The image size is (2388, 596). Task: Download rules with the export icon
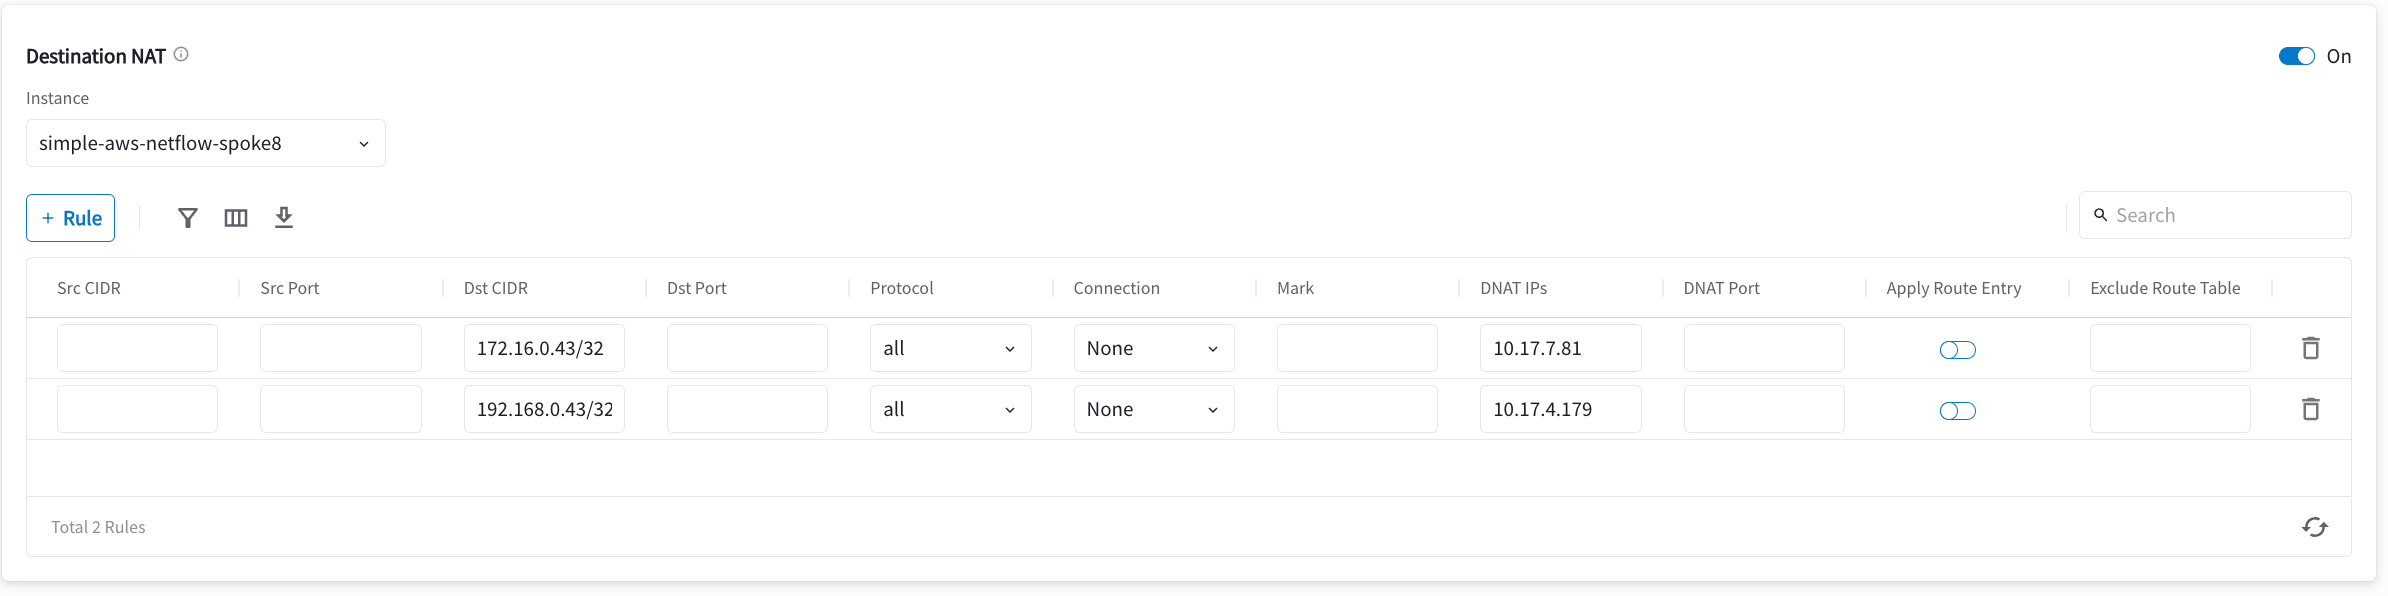point(284,217)
